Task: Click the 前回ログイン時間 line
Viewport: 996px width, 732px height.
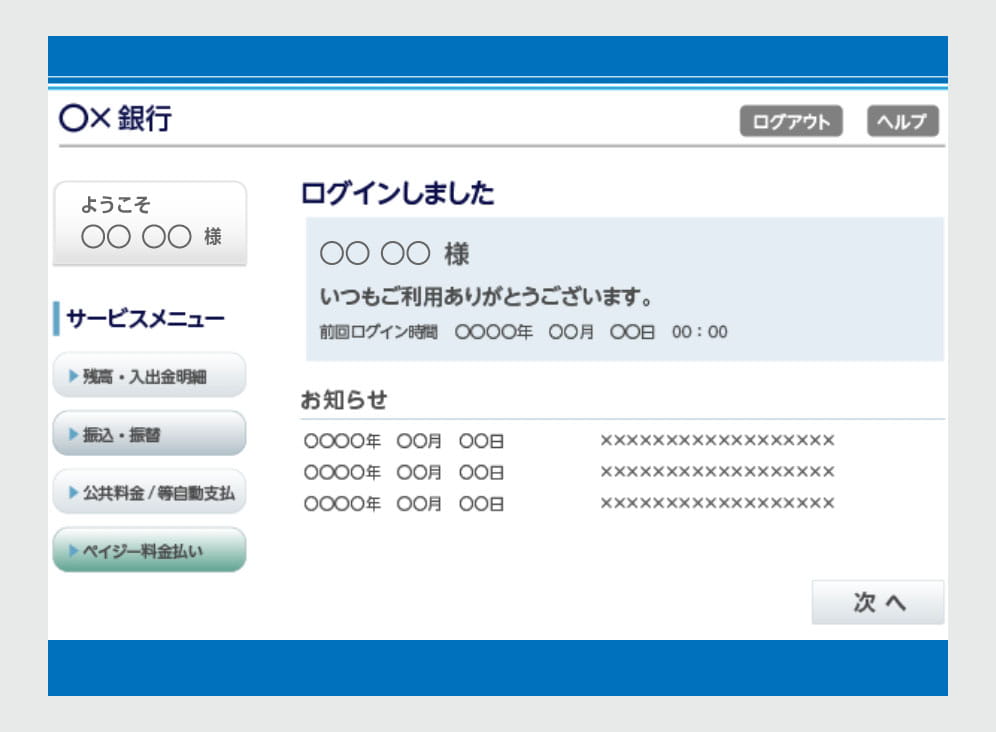Action: [523, 332]
